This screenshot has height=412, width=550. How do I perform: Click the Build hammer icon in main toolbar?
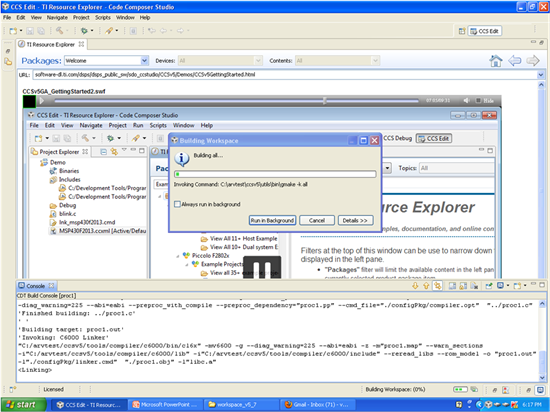click(x=59, y=31)
